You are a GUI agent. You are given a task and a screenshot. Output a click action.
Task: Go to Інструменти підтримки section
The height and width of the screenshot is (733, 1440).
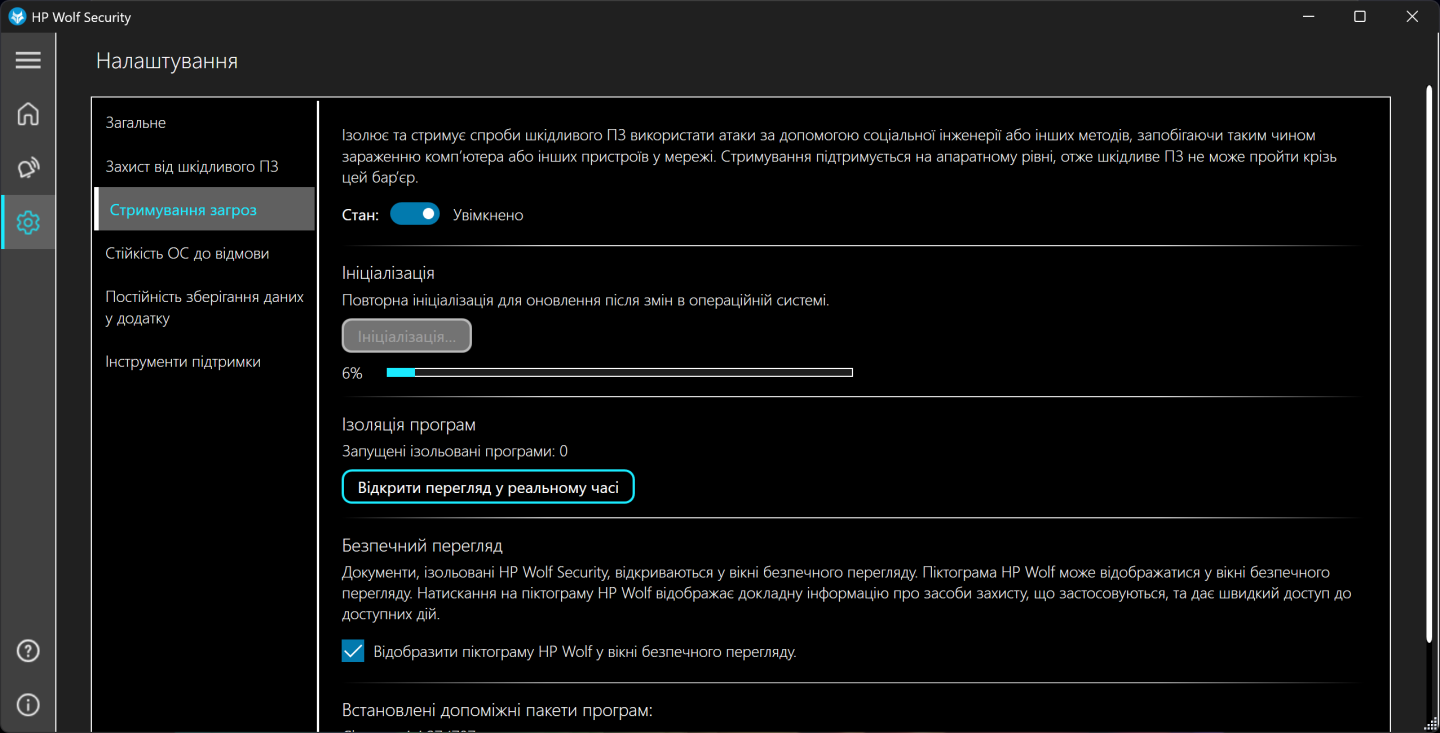(x=183, y=361)
